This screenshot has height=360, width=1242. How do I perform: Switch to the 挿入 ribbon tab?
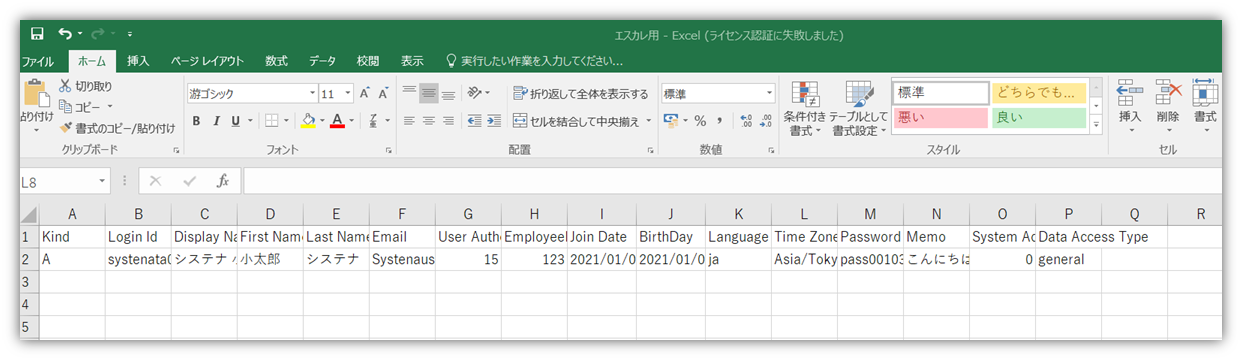click(138, 61)
